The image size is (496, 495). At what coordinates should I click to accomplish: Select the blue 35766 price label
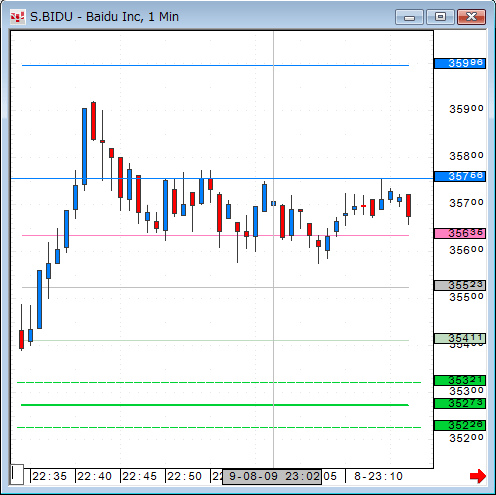click(x=460, y=176)
